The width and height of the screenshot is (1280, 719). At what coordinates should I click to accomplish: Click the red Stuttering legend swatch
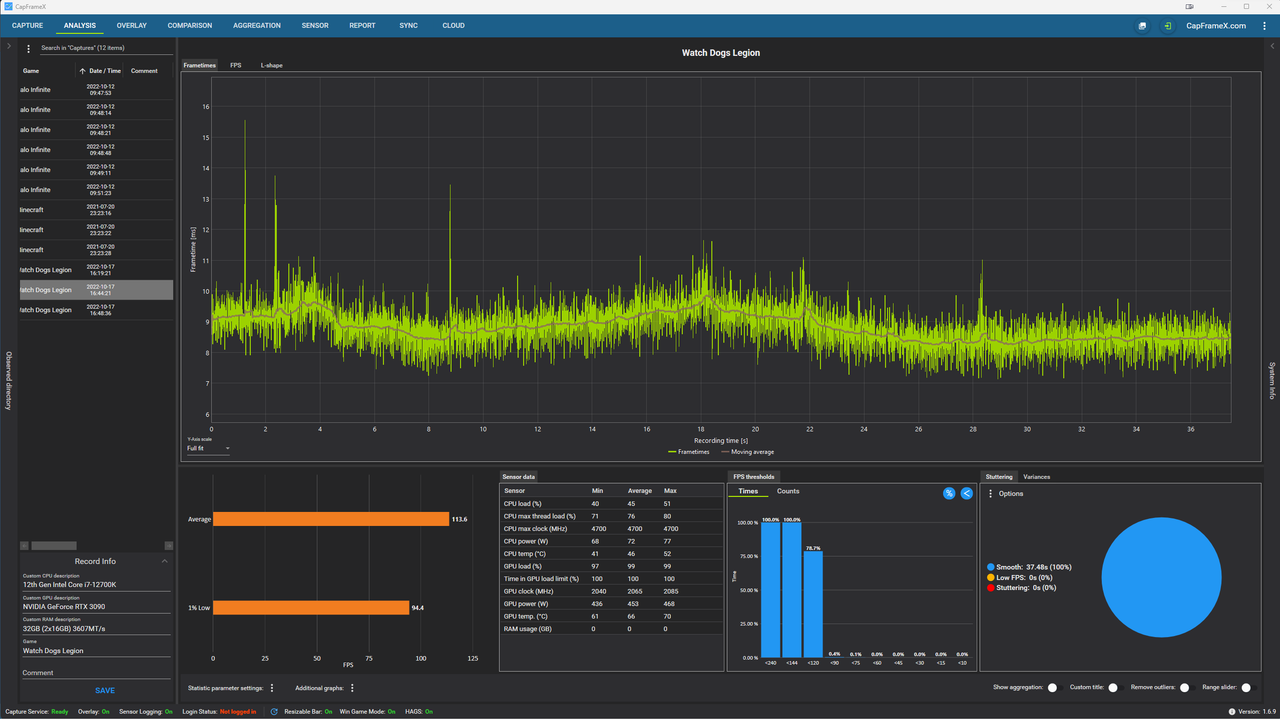(x=991, y=588)
